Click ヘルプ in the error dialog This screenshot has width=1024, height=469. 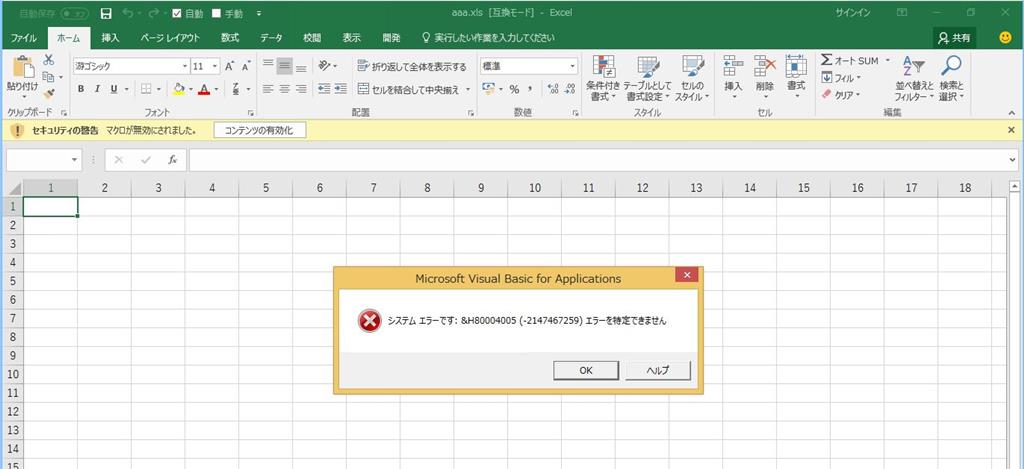pos(658,370)
